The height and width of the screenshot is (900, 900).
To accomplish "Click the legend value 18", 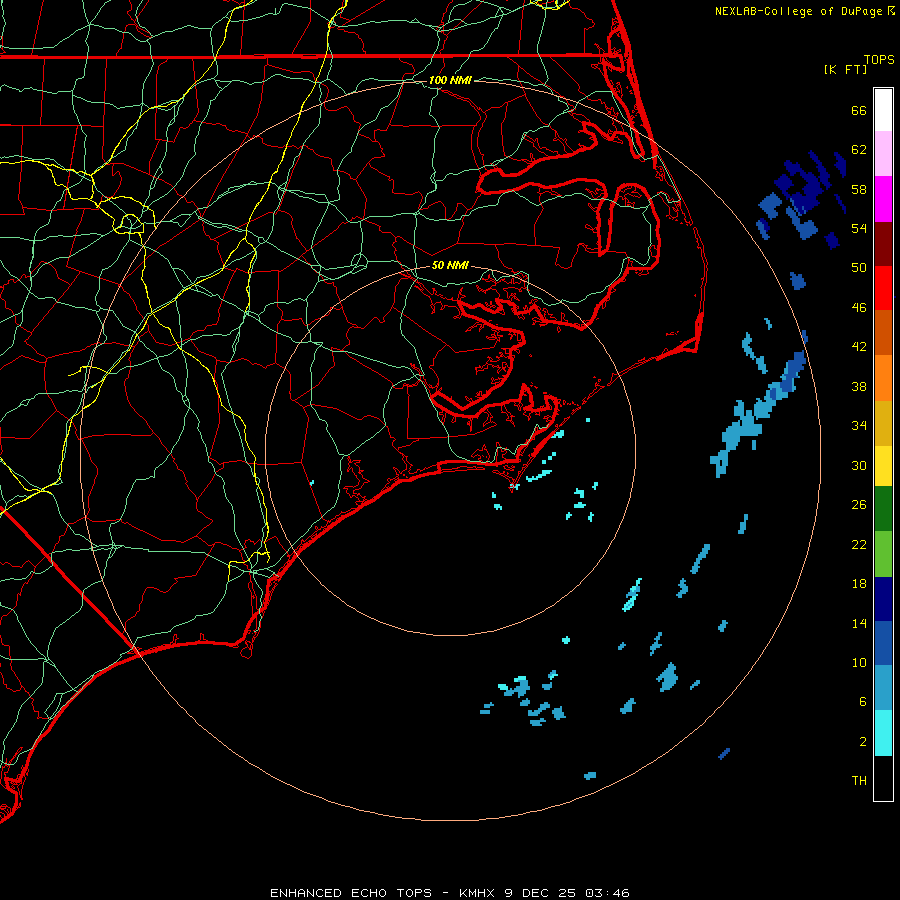I will 859,584.
